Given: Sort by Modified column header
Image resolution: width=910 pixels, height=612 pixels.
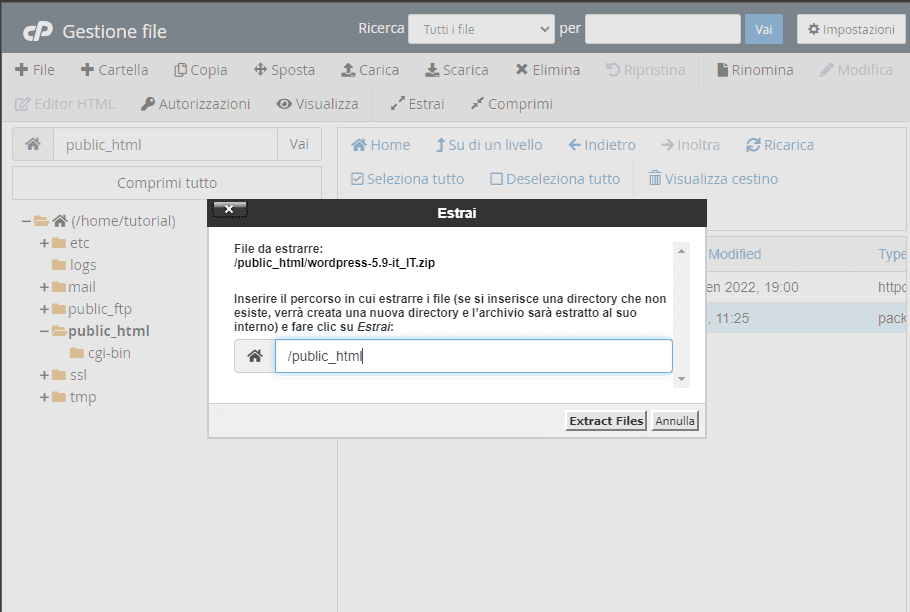Looking at the screenshot, I should 735,254.
